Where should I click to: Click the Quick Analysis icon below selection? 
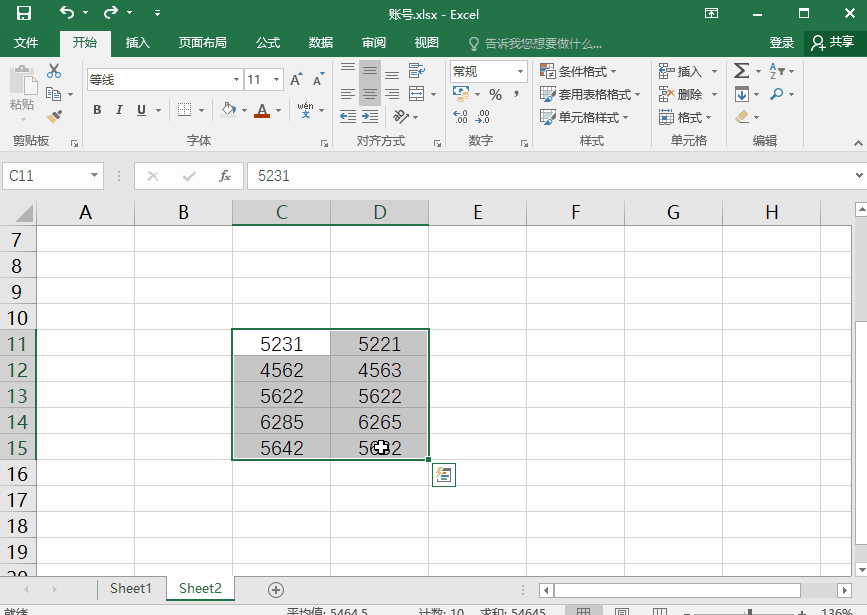[444, 475]
